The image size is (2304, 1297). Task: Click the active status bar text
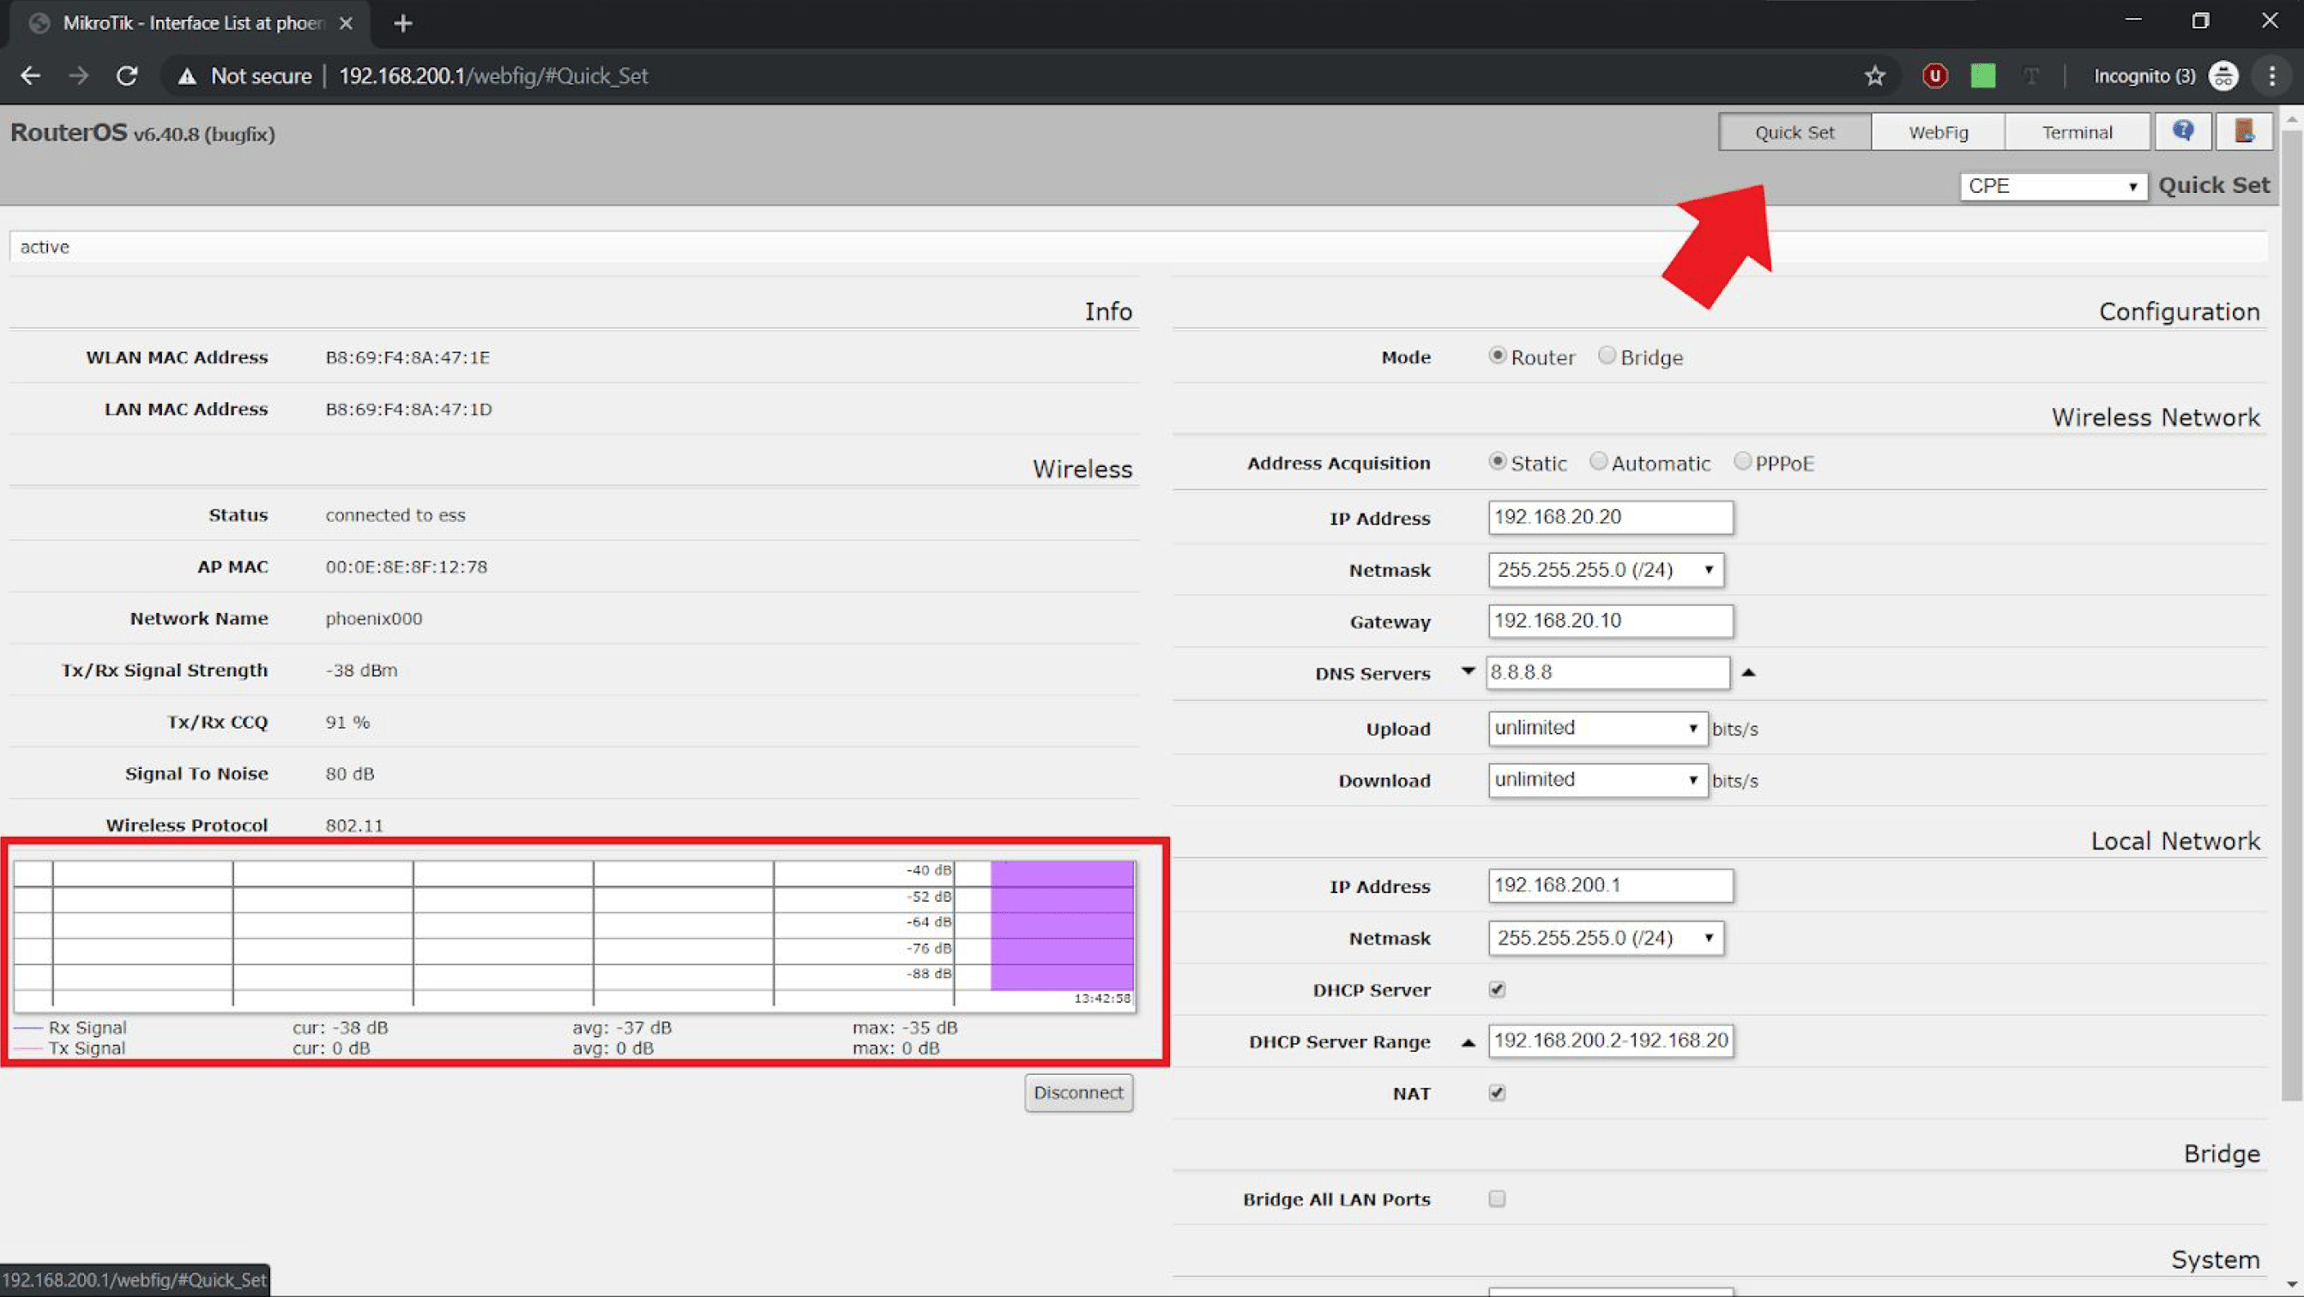45,247
